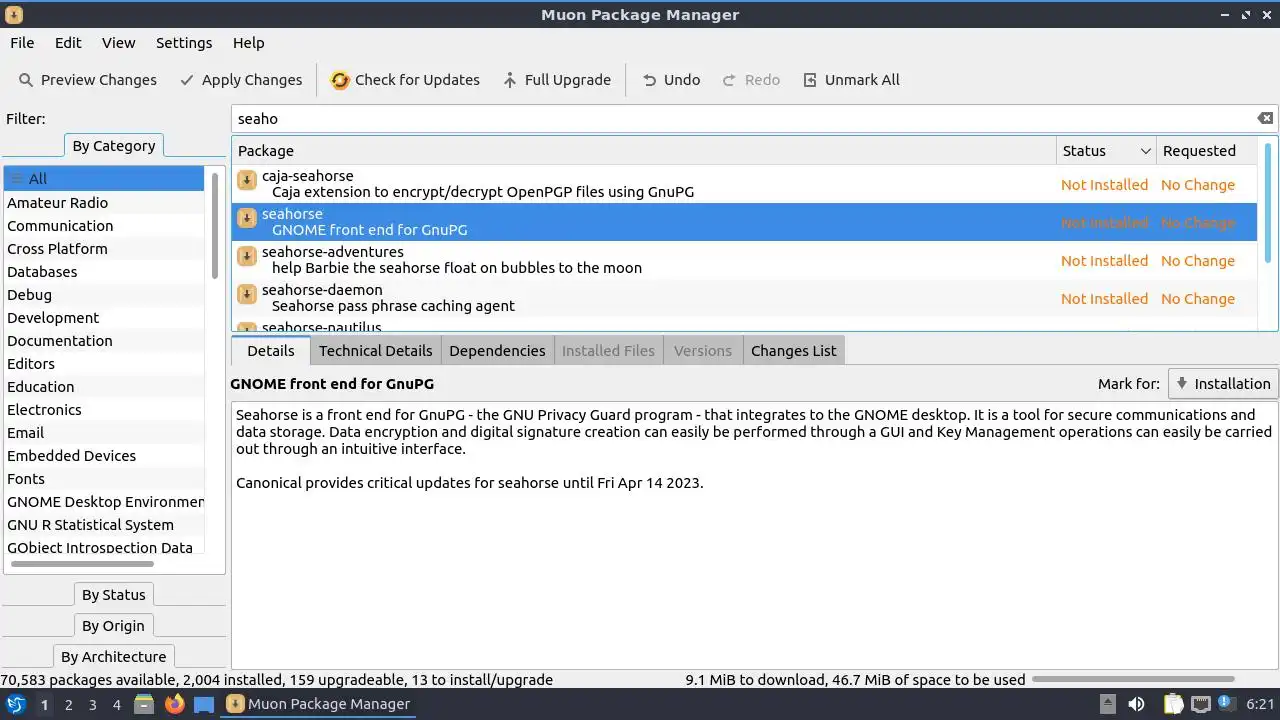
Task: Click the Check for Updates icon
Action: [x=340, y=80]
